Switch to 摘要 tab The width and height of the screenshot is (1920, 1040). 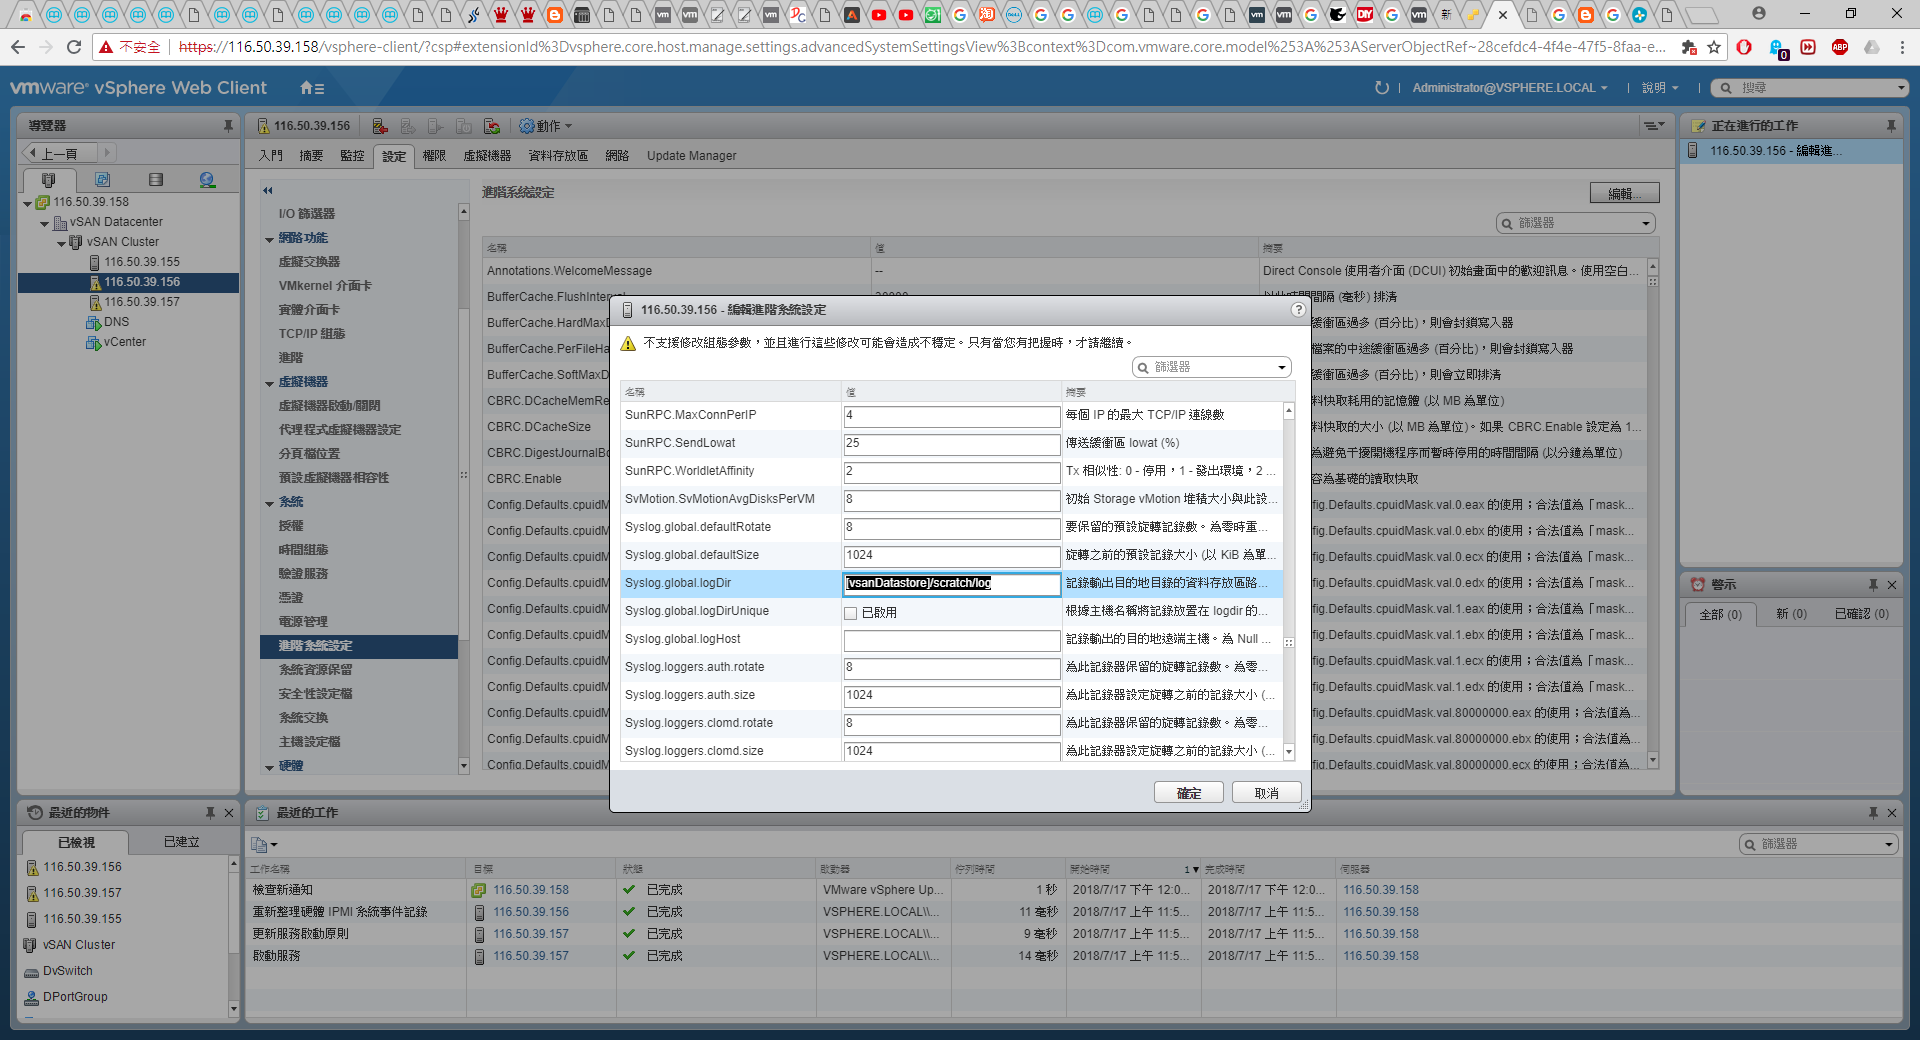(x=311, y=156)
